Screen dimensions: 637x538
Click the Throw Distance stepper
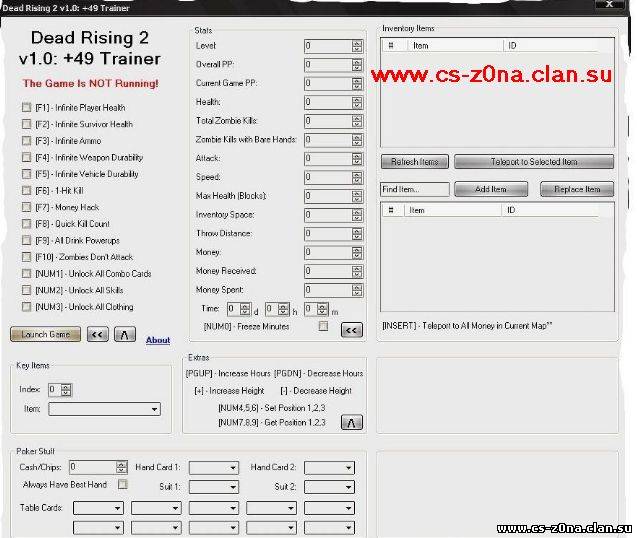[357, 234]
